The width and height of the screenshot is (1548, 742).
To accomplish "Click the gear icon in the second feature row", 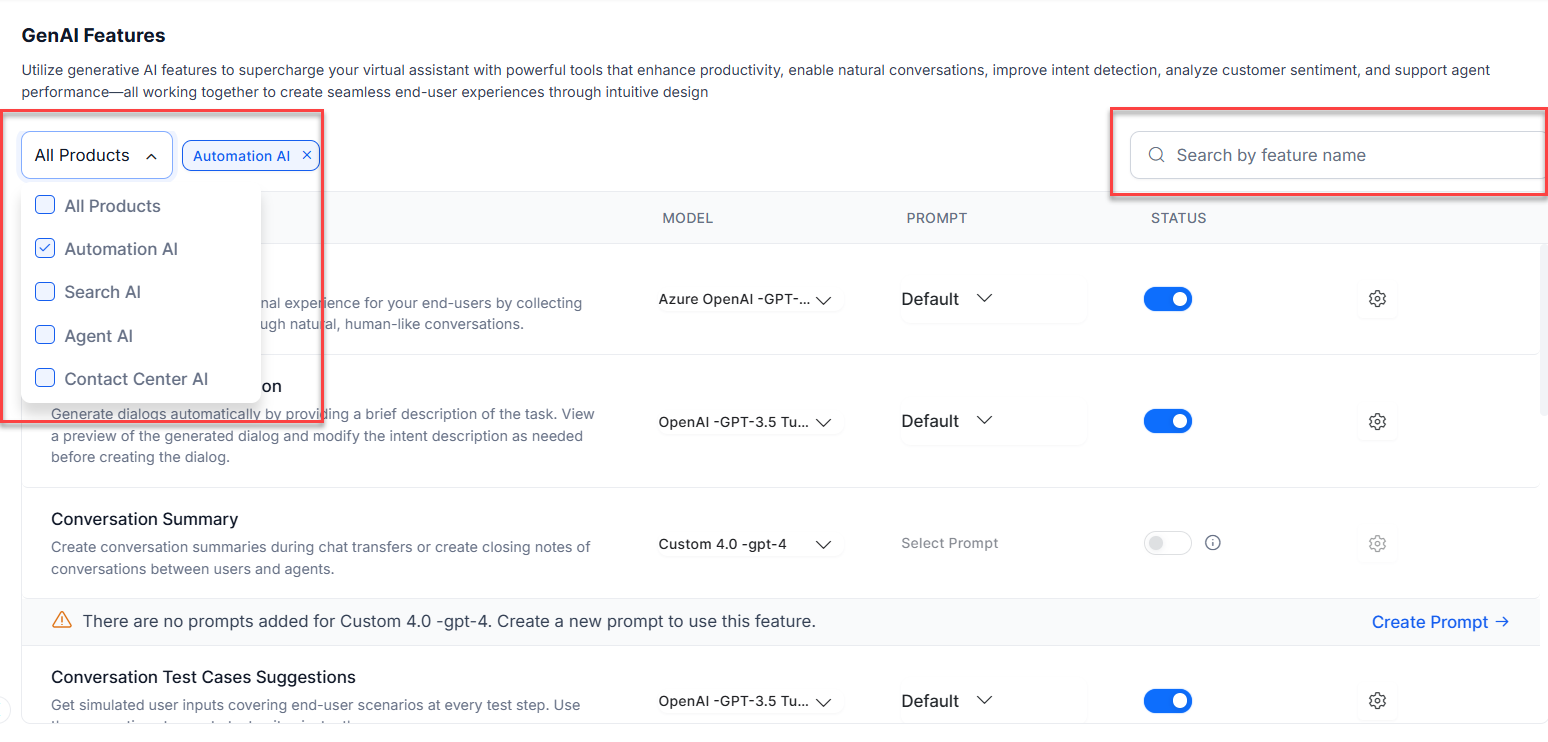I will tap(1377, 421).
